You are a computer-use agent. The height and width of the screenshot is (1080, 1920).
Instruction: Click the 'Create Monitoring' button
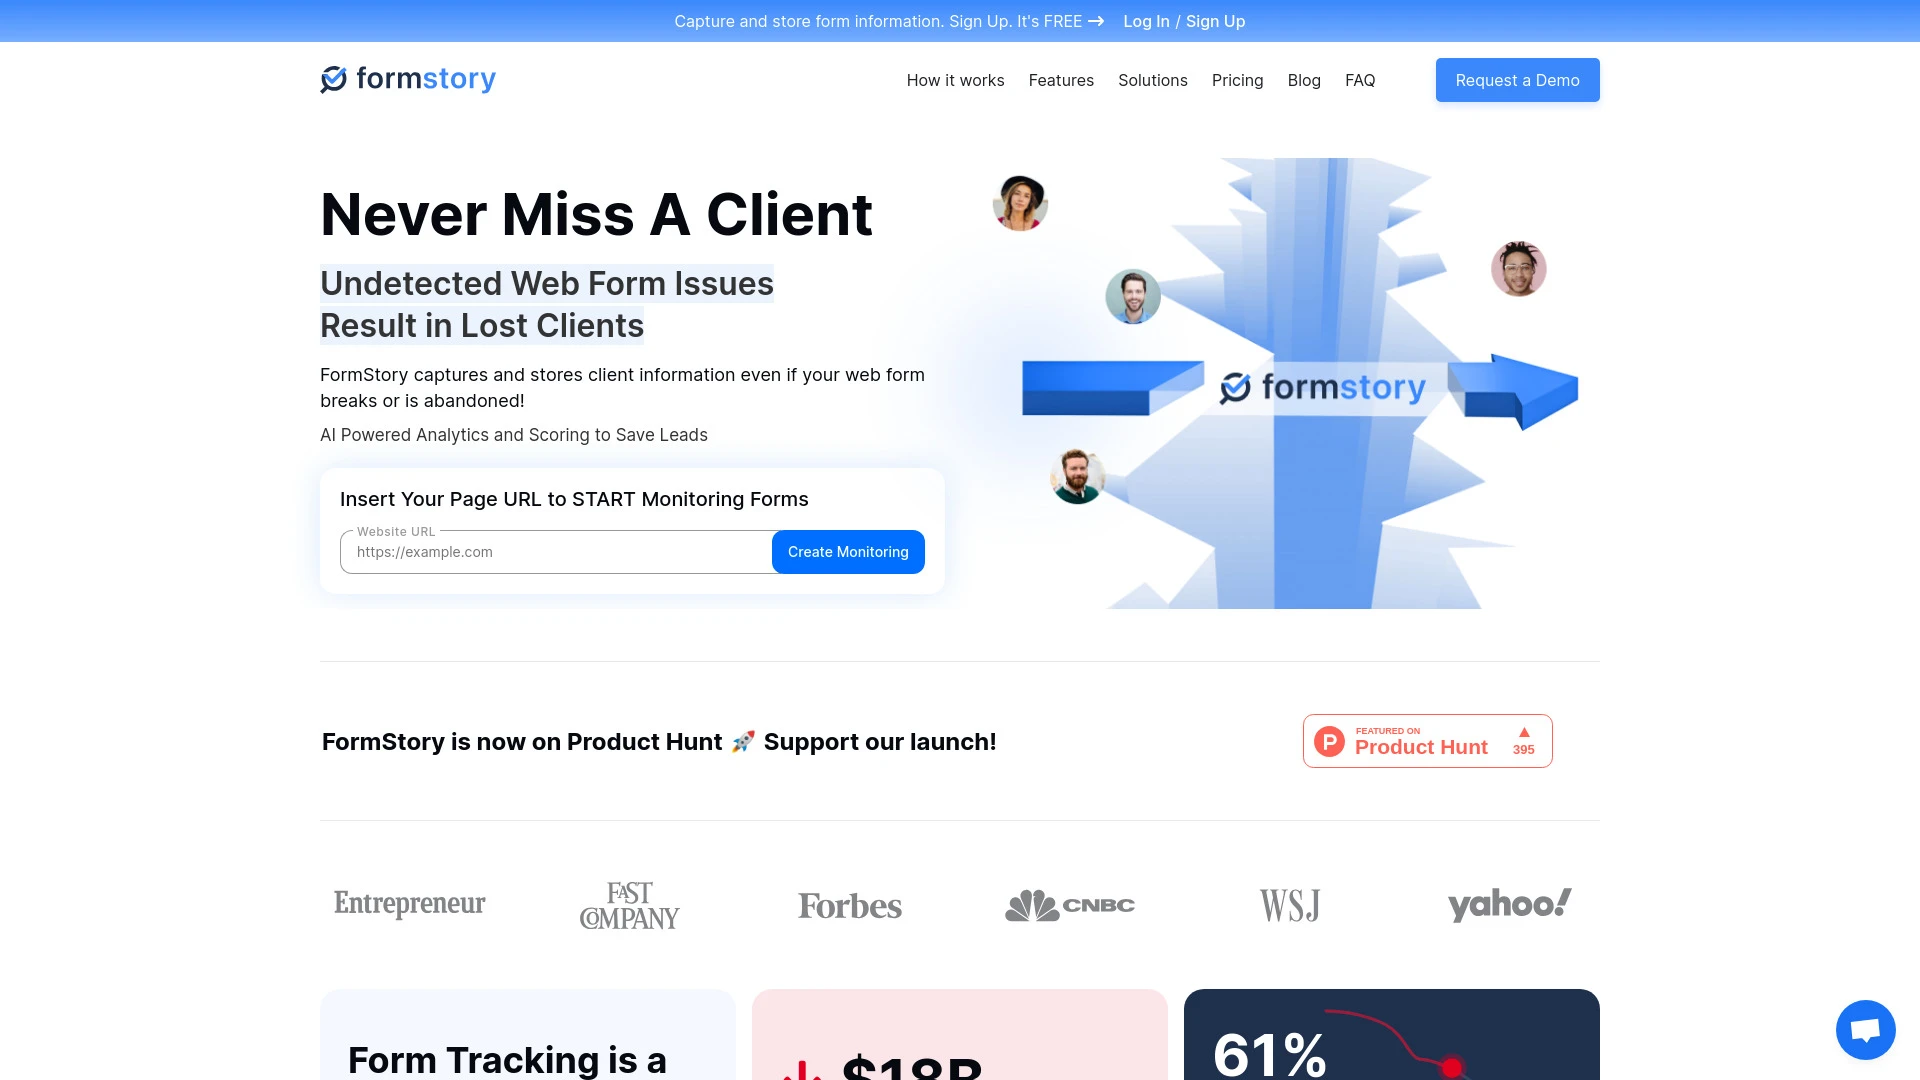pos(848,551)
